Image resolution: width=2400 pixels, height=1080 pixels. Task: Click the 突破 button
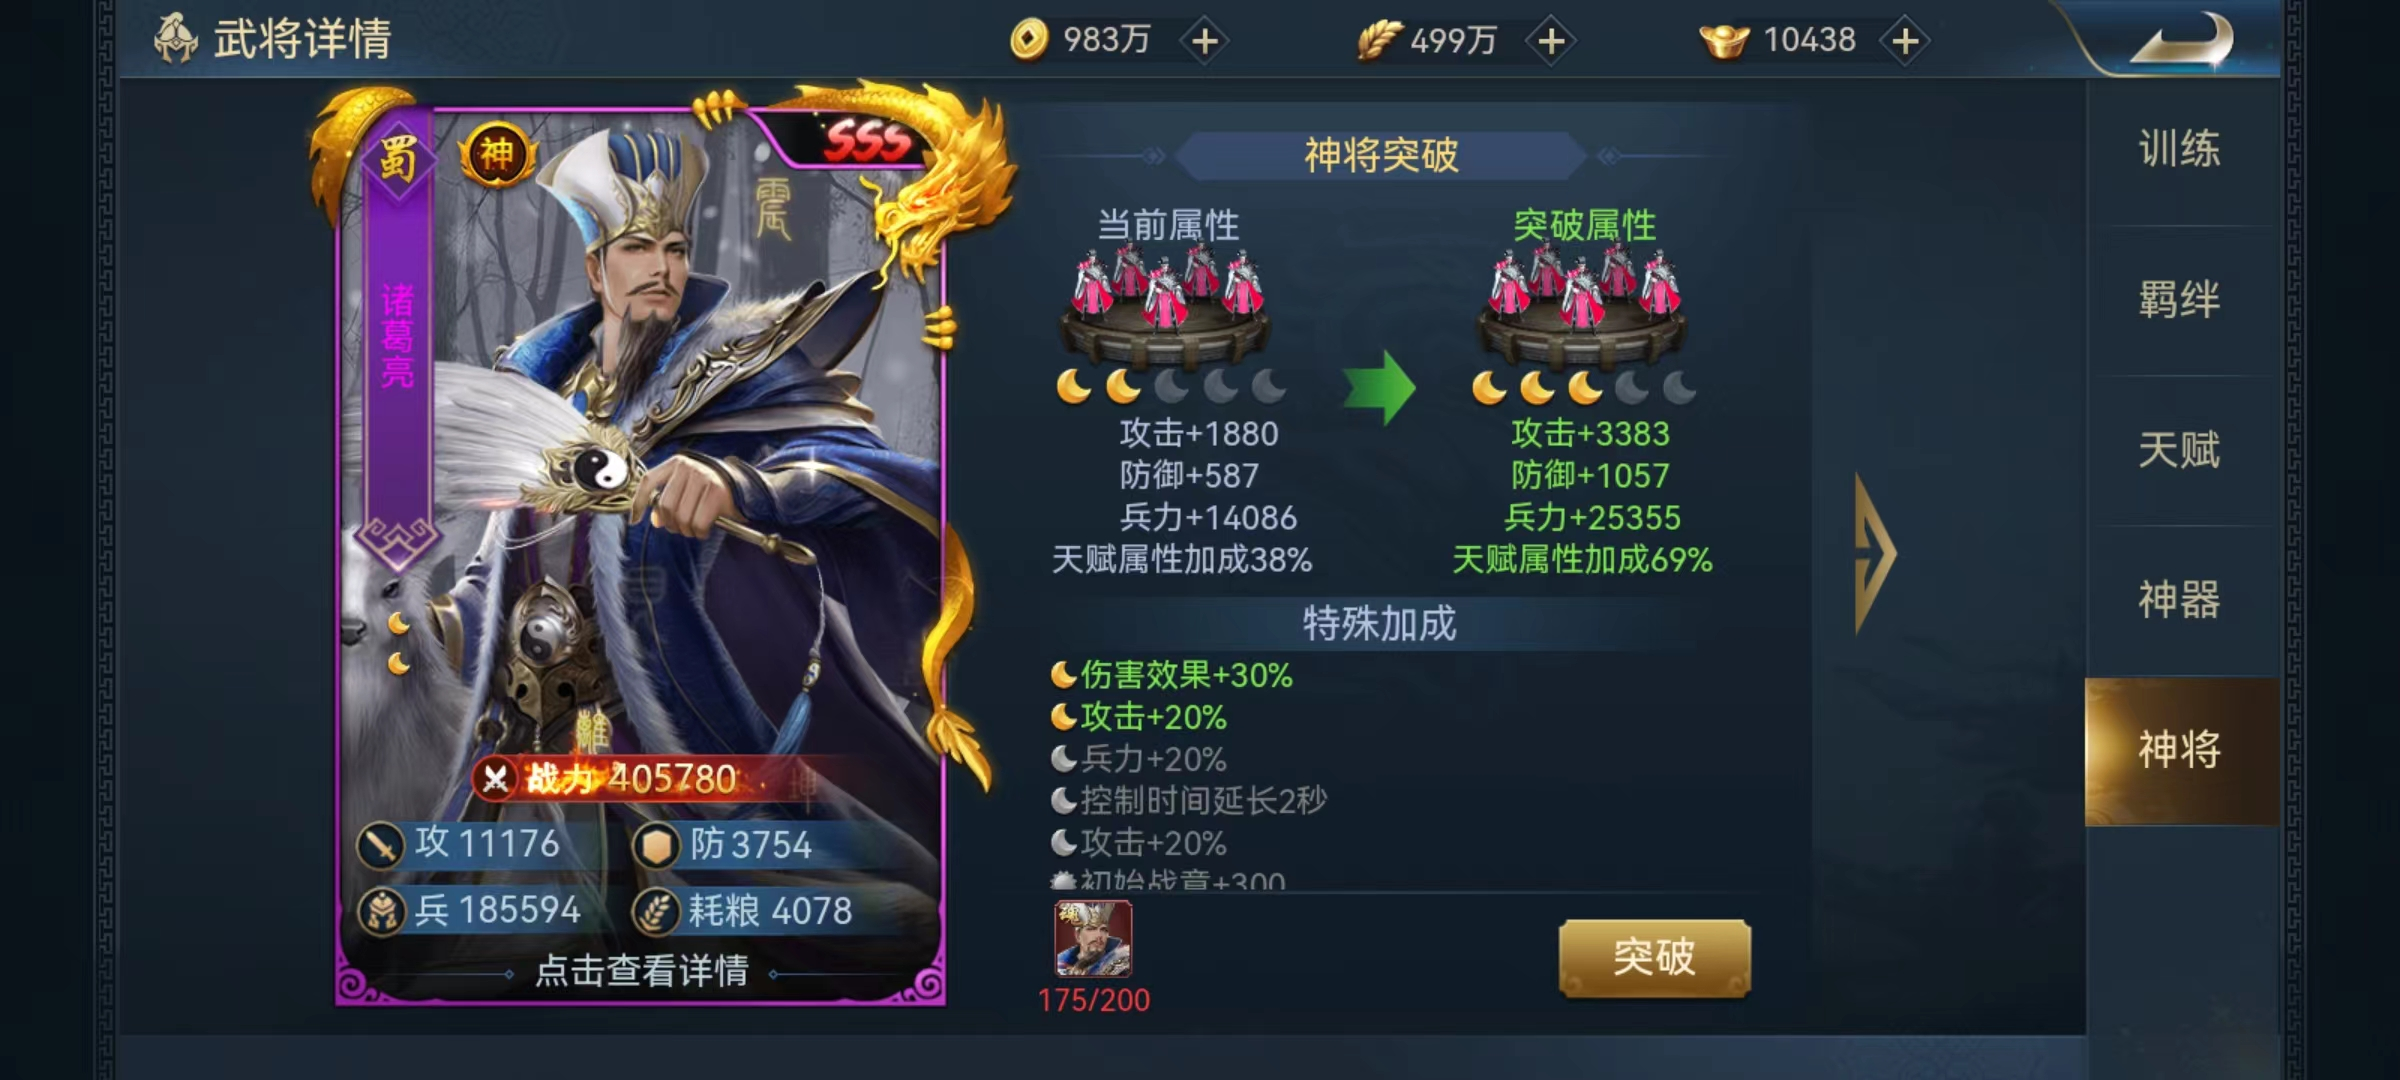tap(1654, 957)
